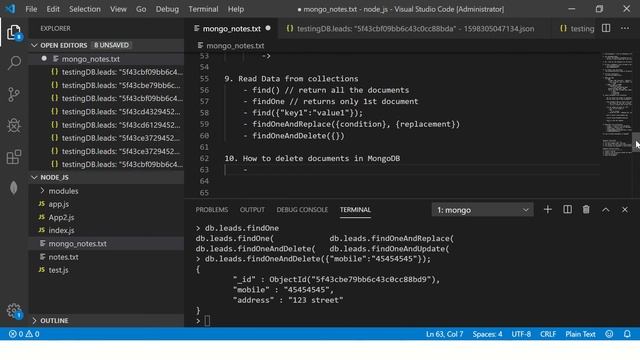Change line ending via 'CRLF' status item

coord(548,334)
